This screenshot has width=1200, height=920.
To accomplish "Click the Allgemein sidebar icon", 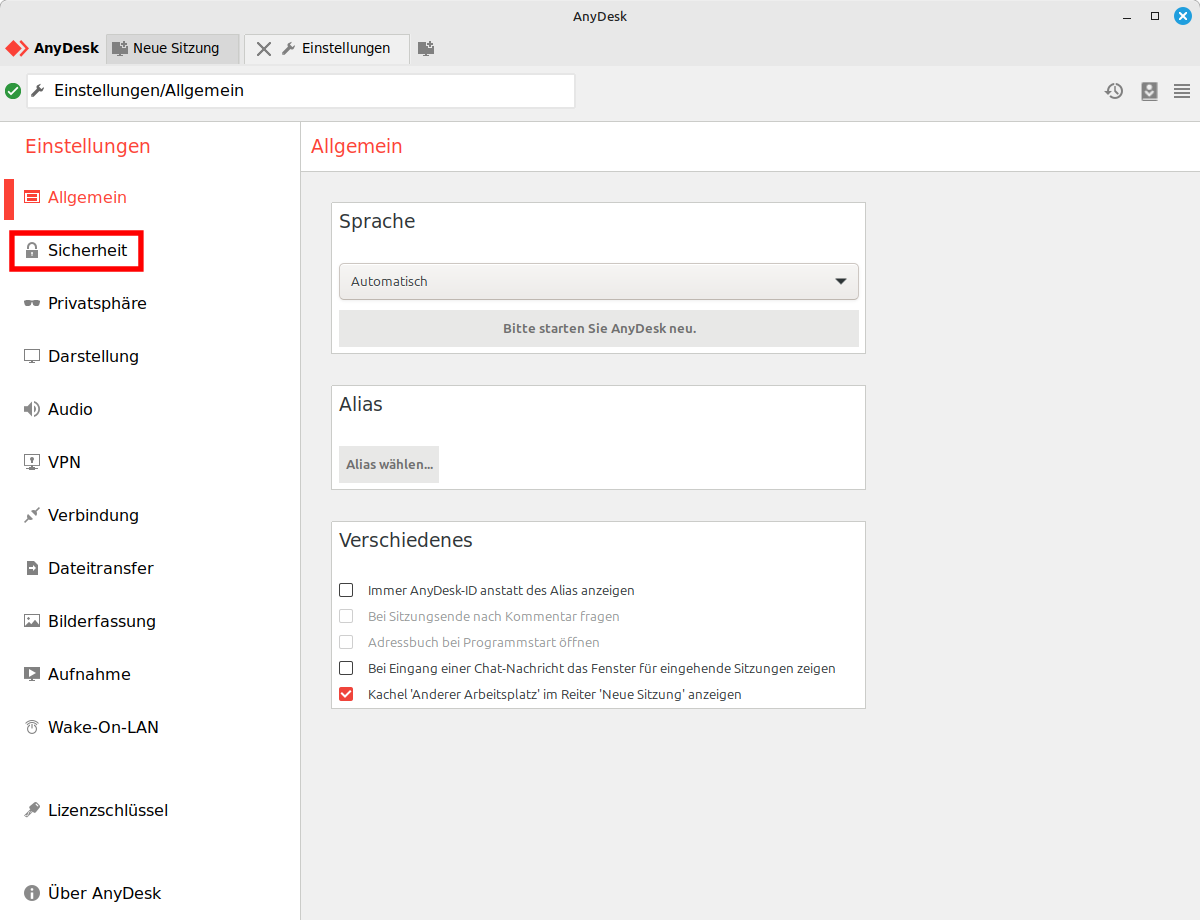I will tap(32, 197).
